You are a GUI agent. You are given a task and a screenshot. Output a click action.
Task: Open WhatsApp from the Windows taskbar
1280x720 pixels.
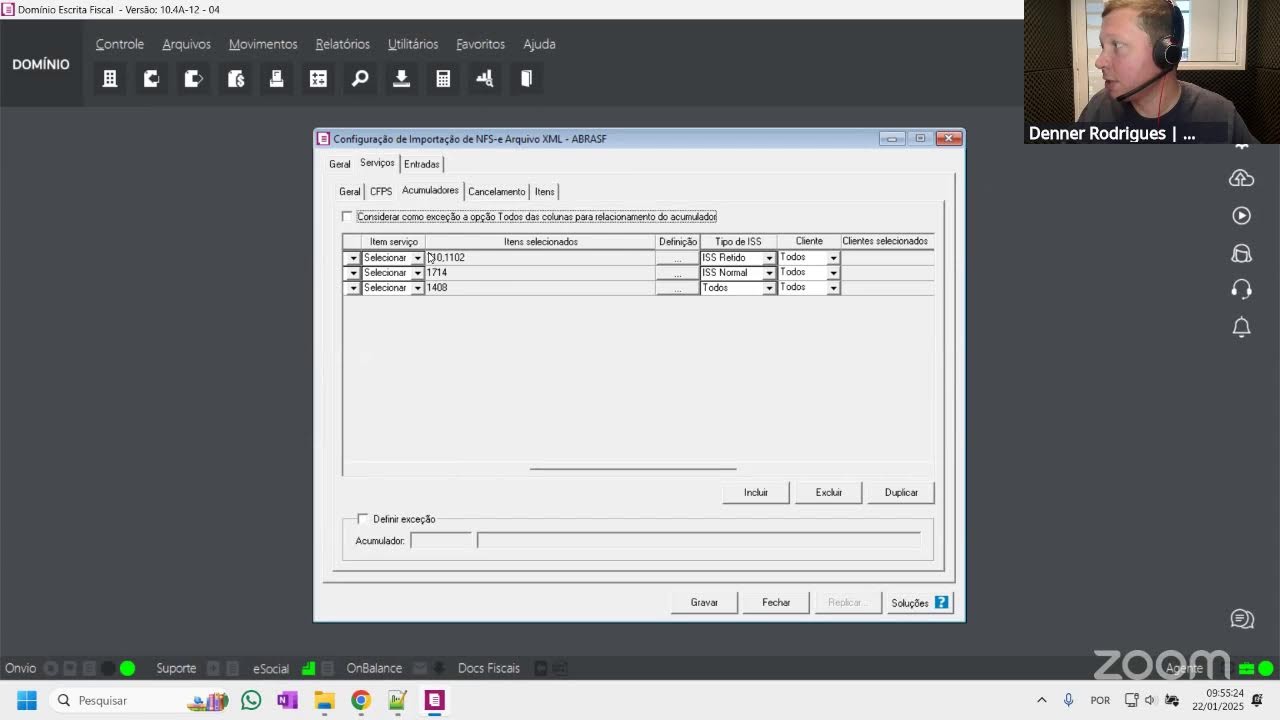[251, 700]
